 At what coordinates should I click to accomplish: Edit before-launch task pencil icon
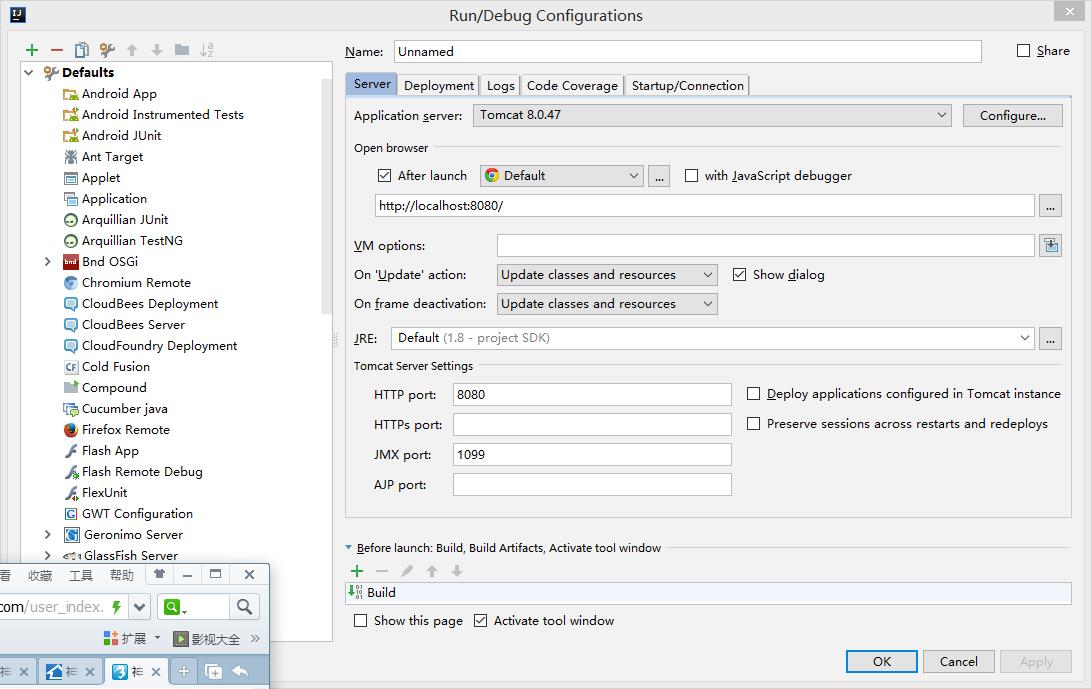coord(407,571)
